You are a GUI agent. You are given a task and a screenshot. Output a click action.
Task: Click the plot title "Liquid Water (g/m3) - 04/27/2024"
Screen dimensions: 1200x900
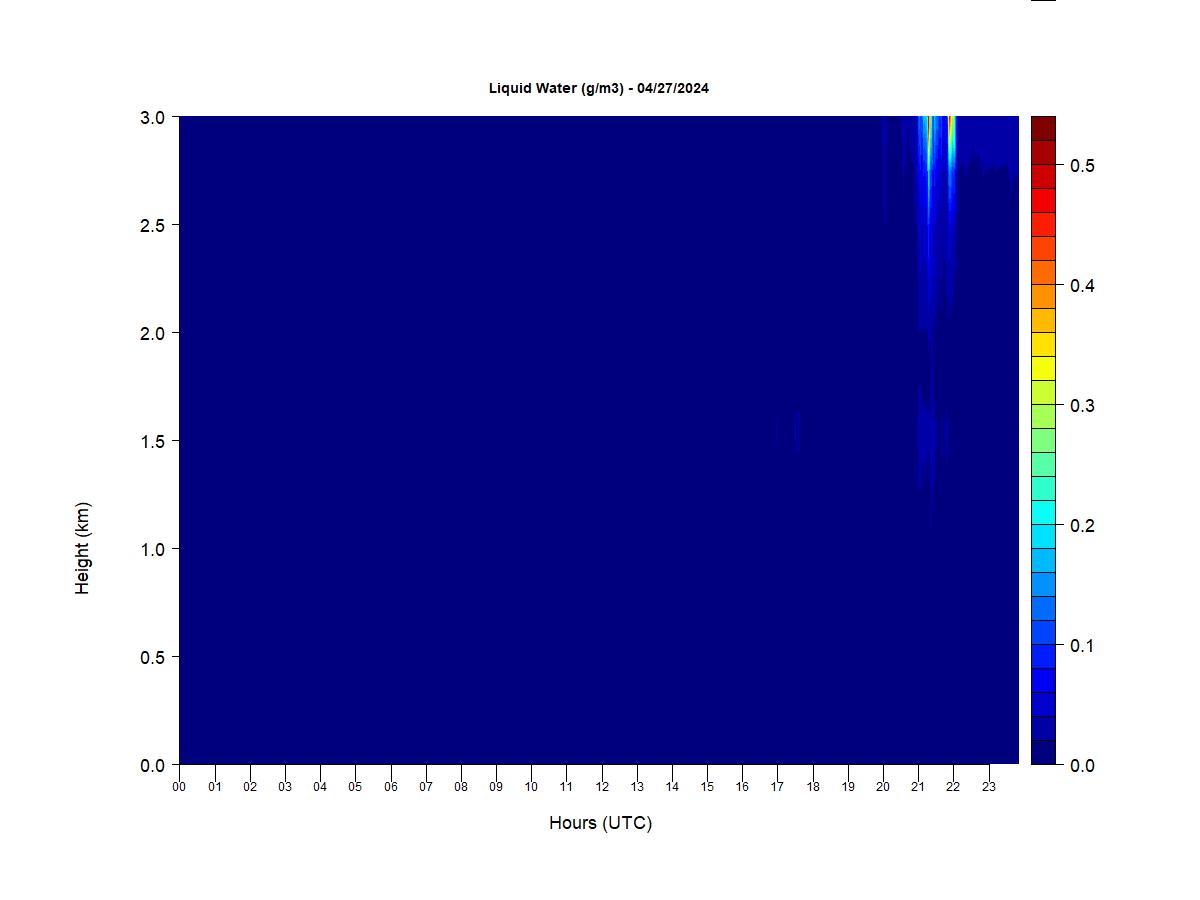click(599, 88)
